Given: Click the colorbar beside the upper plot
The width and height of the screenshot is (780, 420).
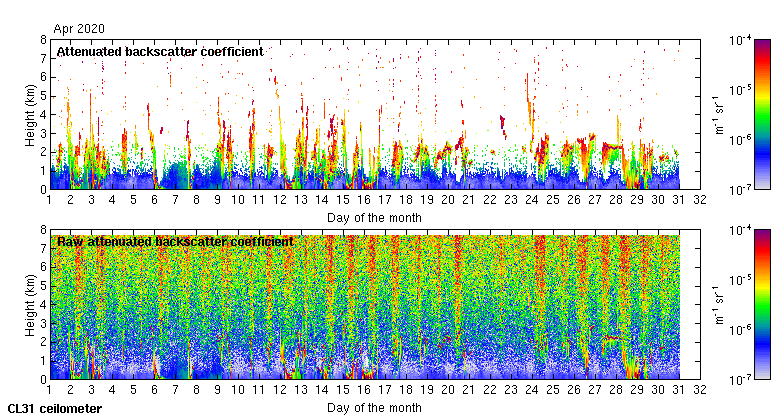Looking at the screenshot, I should 762,114.
